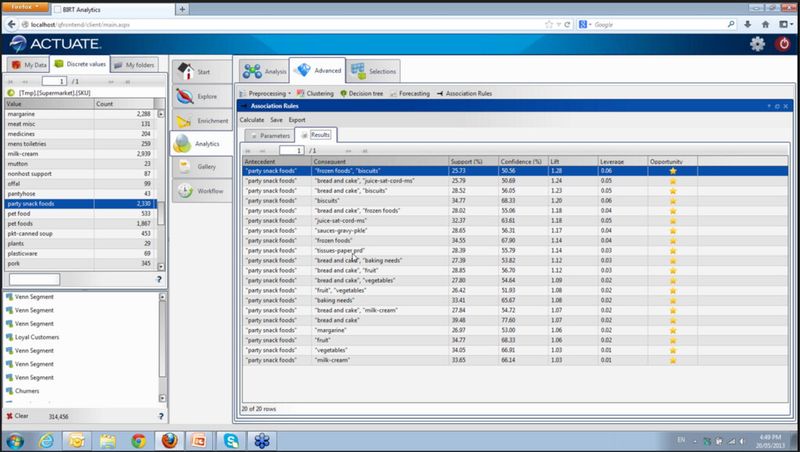The height and width of the screenshot is (452, 800).
Task: Open the Windows Start menu
Action: pos(15,441)
